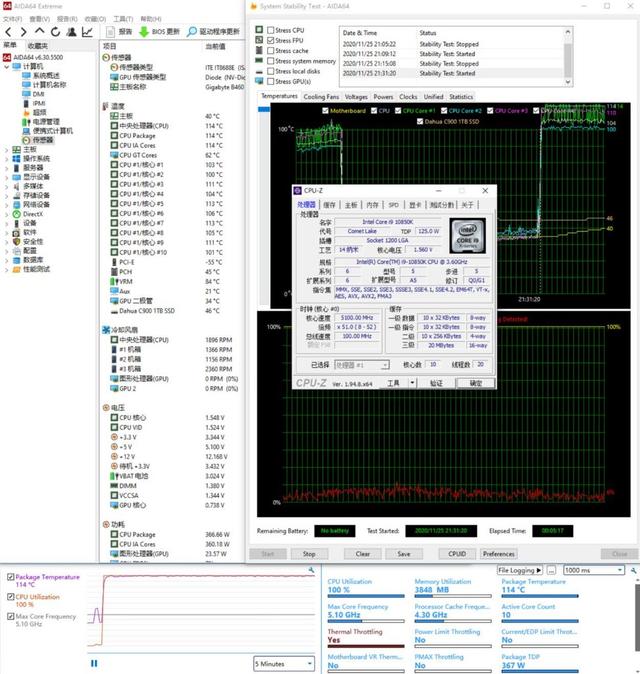Viewport: 640px width, 674px height.
Task: Select 电源管理 power management entry
Action: pos(41,122)
